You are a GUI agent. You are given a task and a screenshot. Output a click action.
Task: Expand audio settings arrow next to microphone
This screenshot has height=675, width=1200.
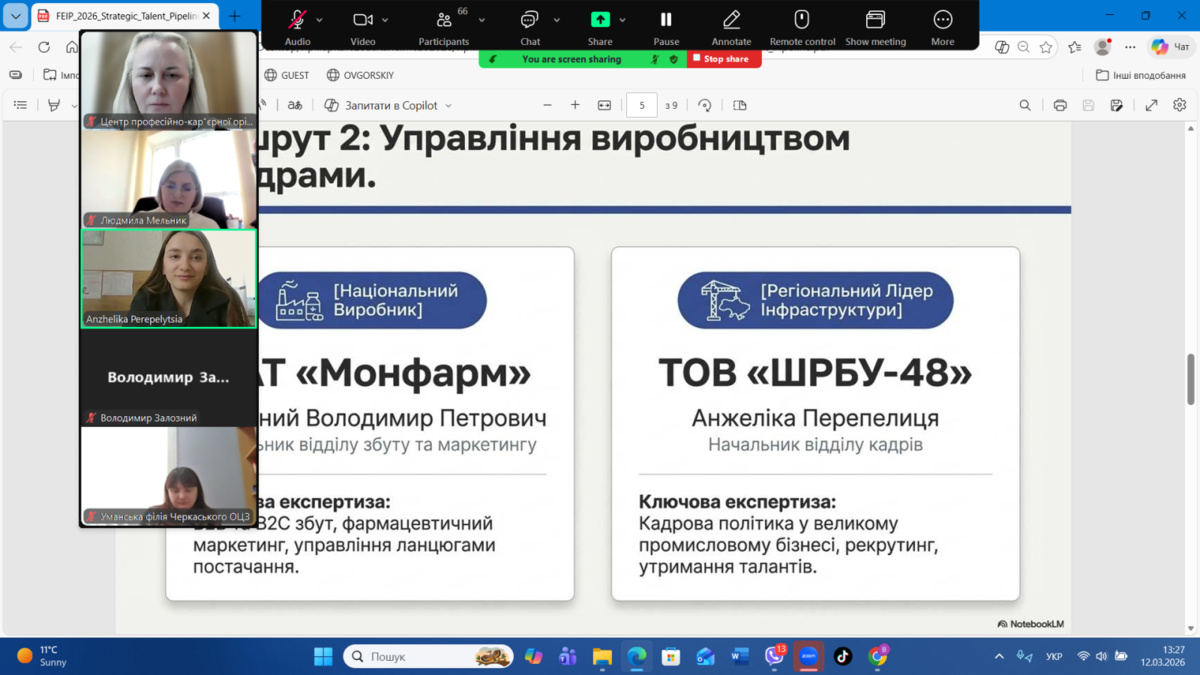click(x=320, y=20)
